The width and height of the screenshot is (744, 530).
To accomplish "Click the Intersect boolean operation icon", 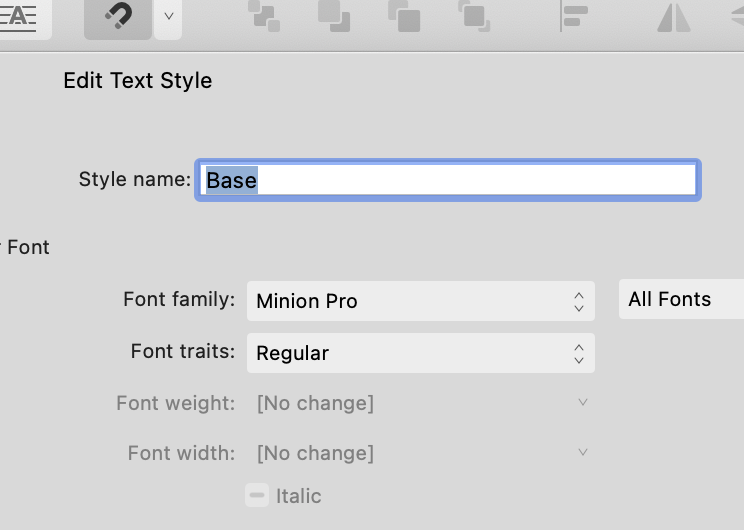I will (x=404, y=17).
